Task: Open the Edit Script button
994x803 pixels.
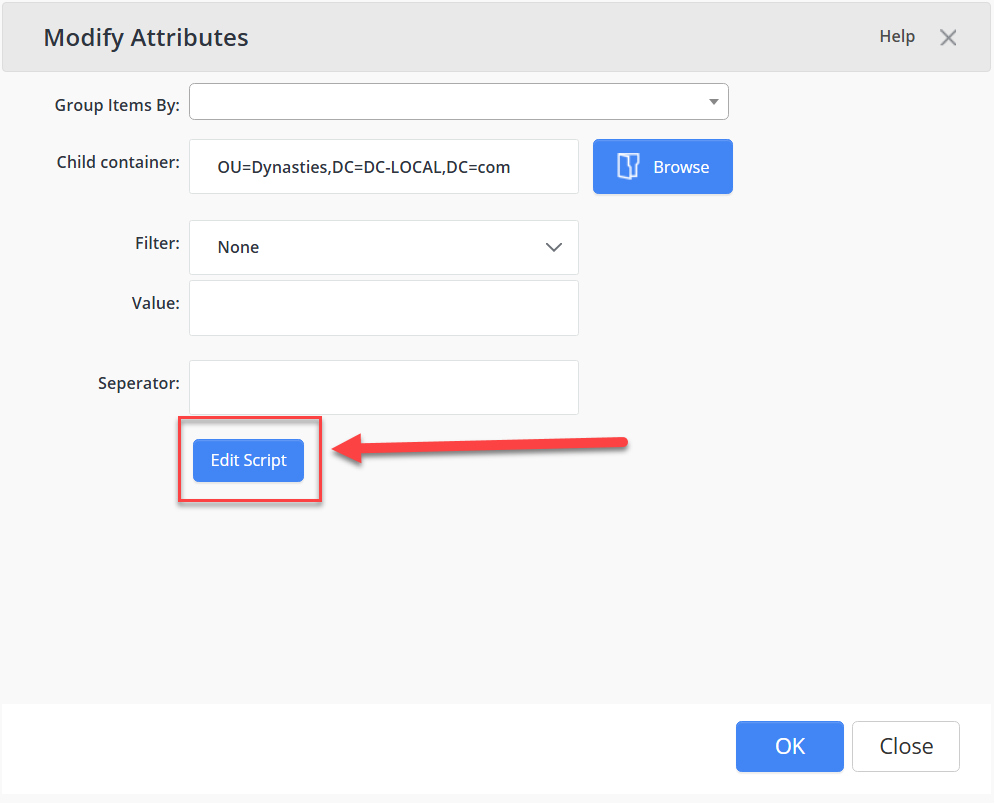Action: pyautogui.click(x=248, y=461)
